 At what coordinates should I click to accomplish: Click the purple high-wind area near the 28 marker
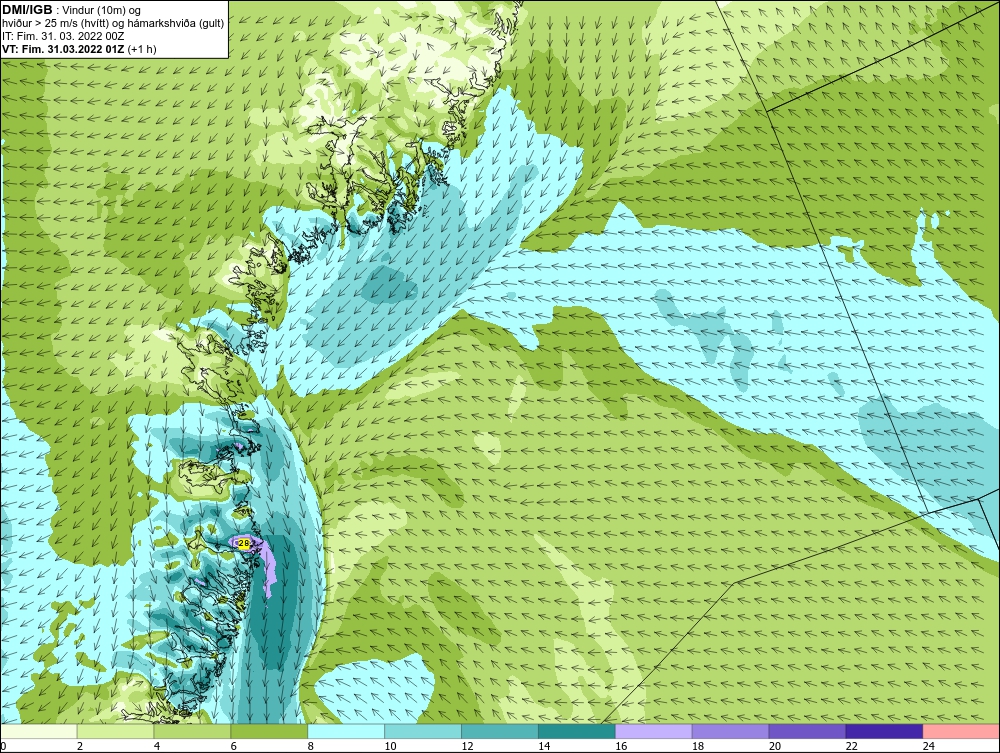click(268, 569)
